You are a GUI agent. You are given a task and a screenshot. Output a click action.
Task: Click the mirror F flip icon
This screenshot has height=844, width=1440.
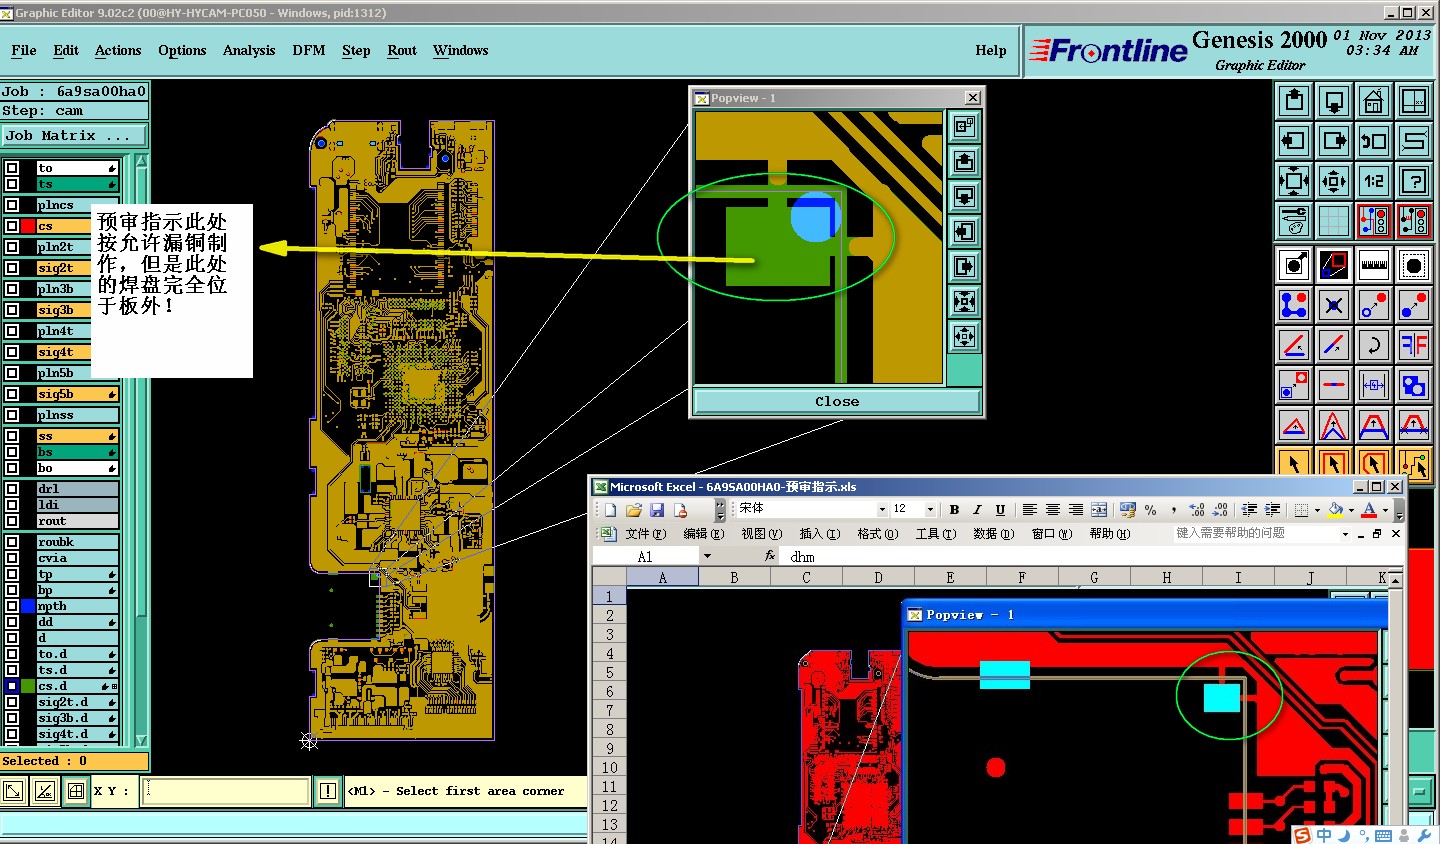pos(1414,345)
